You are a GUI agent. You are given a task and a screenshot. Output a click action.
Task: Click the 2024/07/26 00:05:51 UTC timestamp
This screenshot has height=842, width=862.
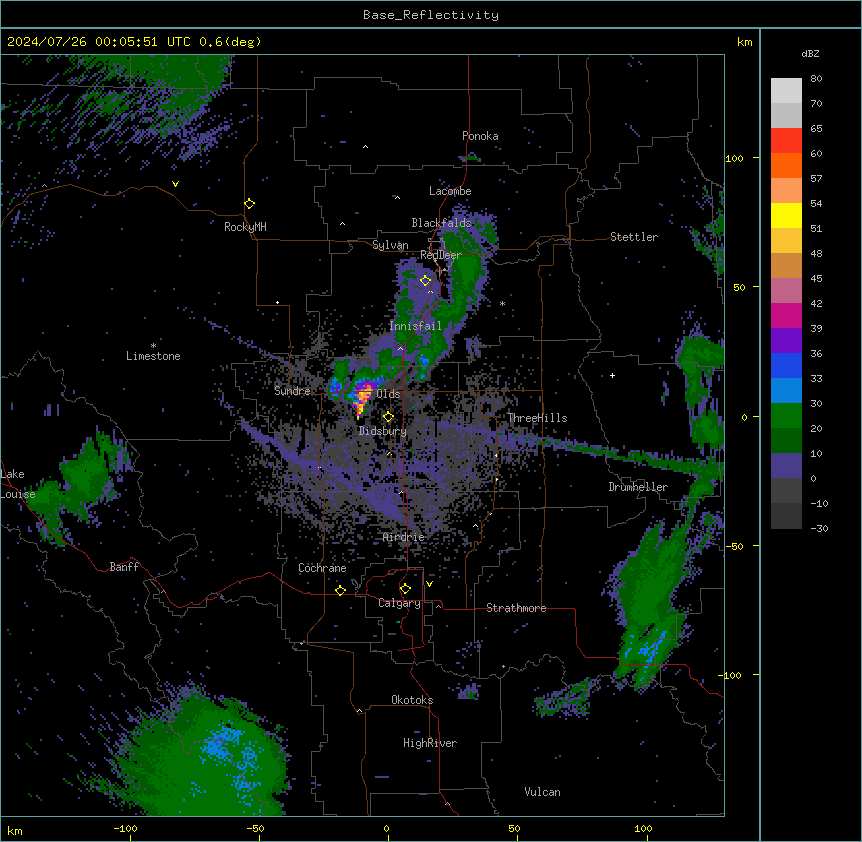point(99,42)
